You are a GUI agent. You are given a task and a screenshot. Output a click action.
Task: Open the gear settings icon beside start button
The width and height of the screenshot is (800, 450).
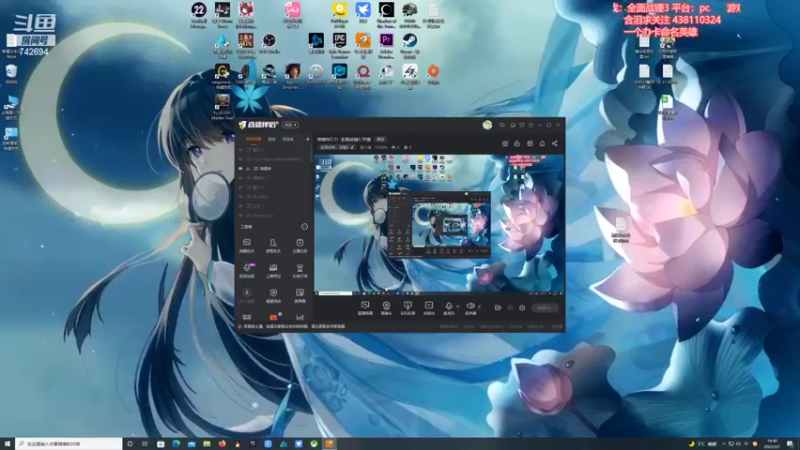522,308
